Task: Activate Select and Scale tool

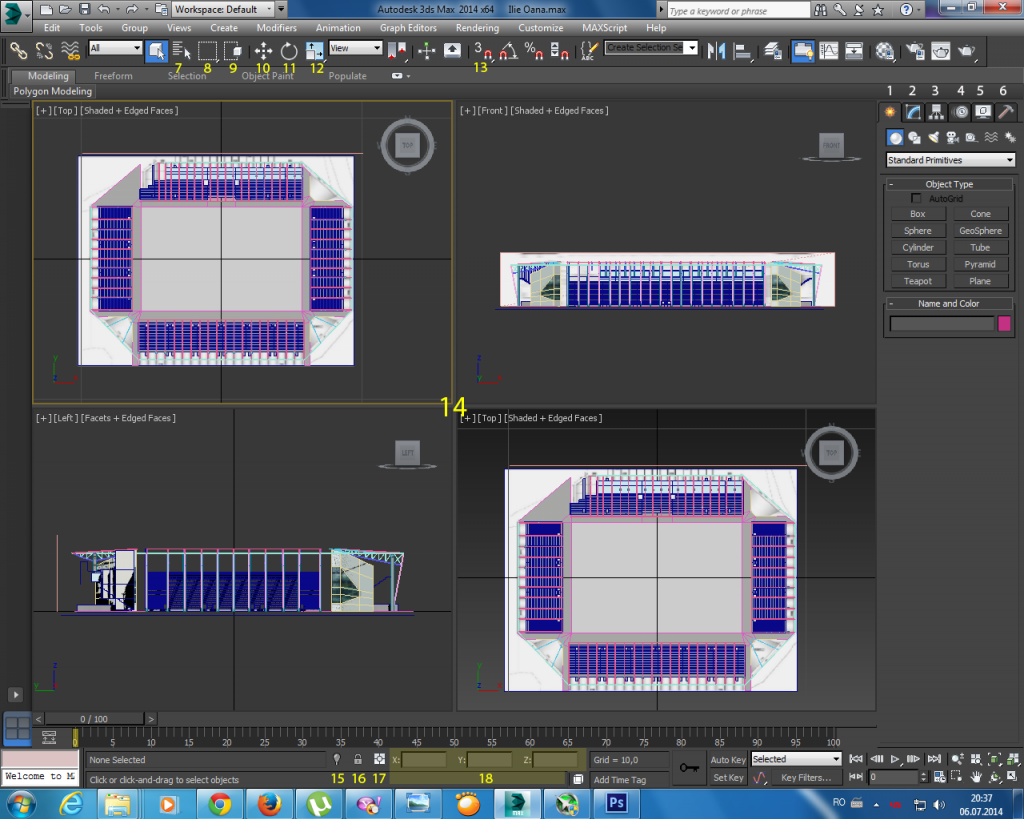Action: coord(315,50)
